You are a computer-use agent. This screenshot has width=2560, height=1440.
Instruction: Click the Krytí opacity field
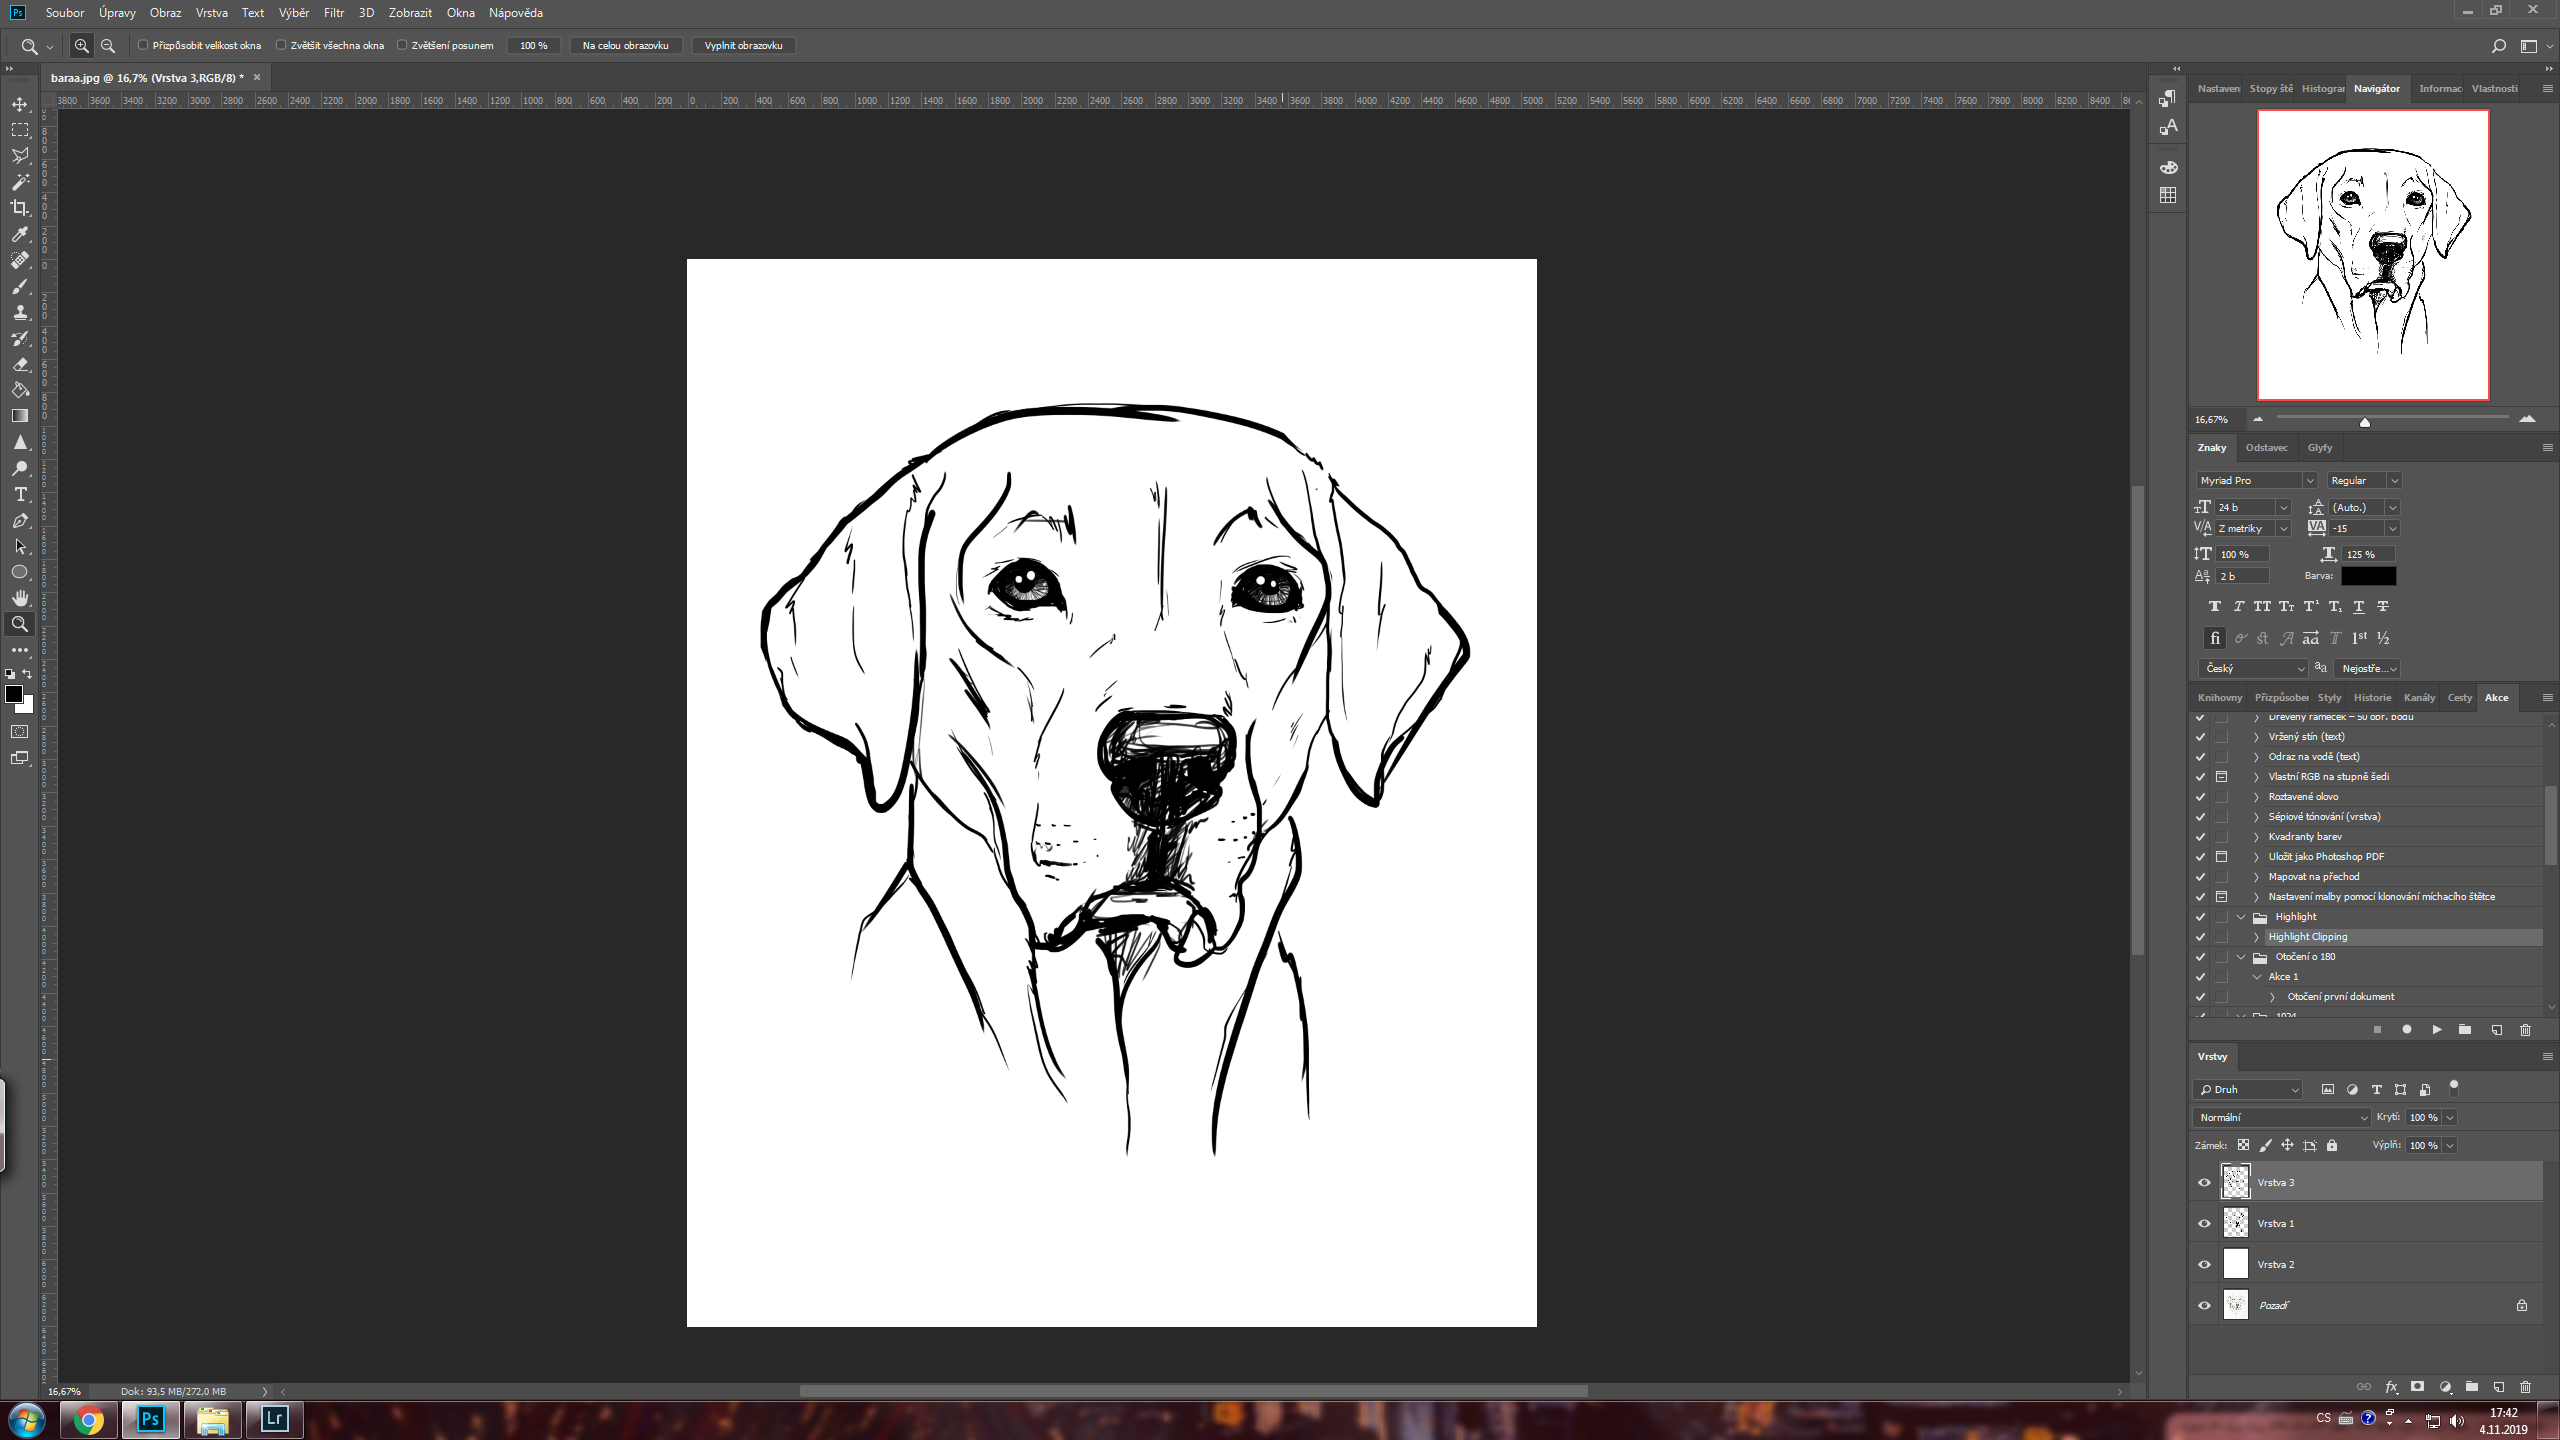[x=2424, y=1117]
